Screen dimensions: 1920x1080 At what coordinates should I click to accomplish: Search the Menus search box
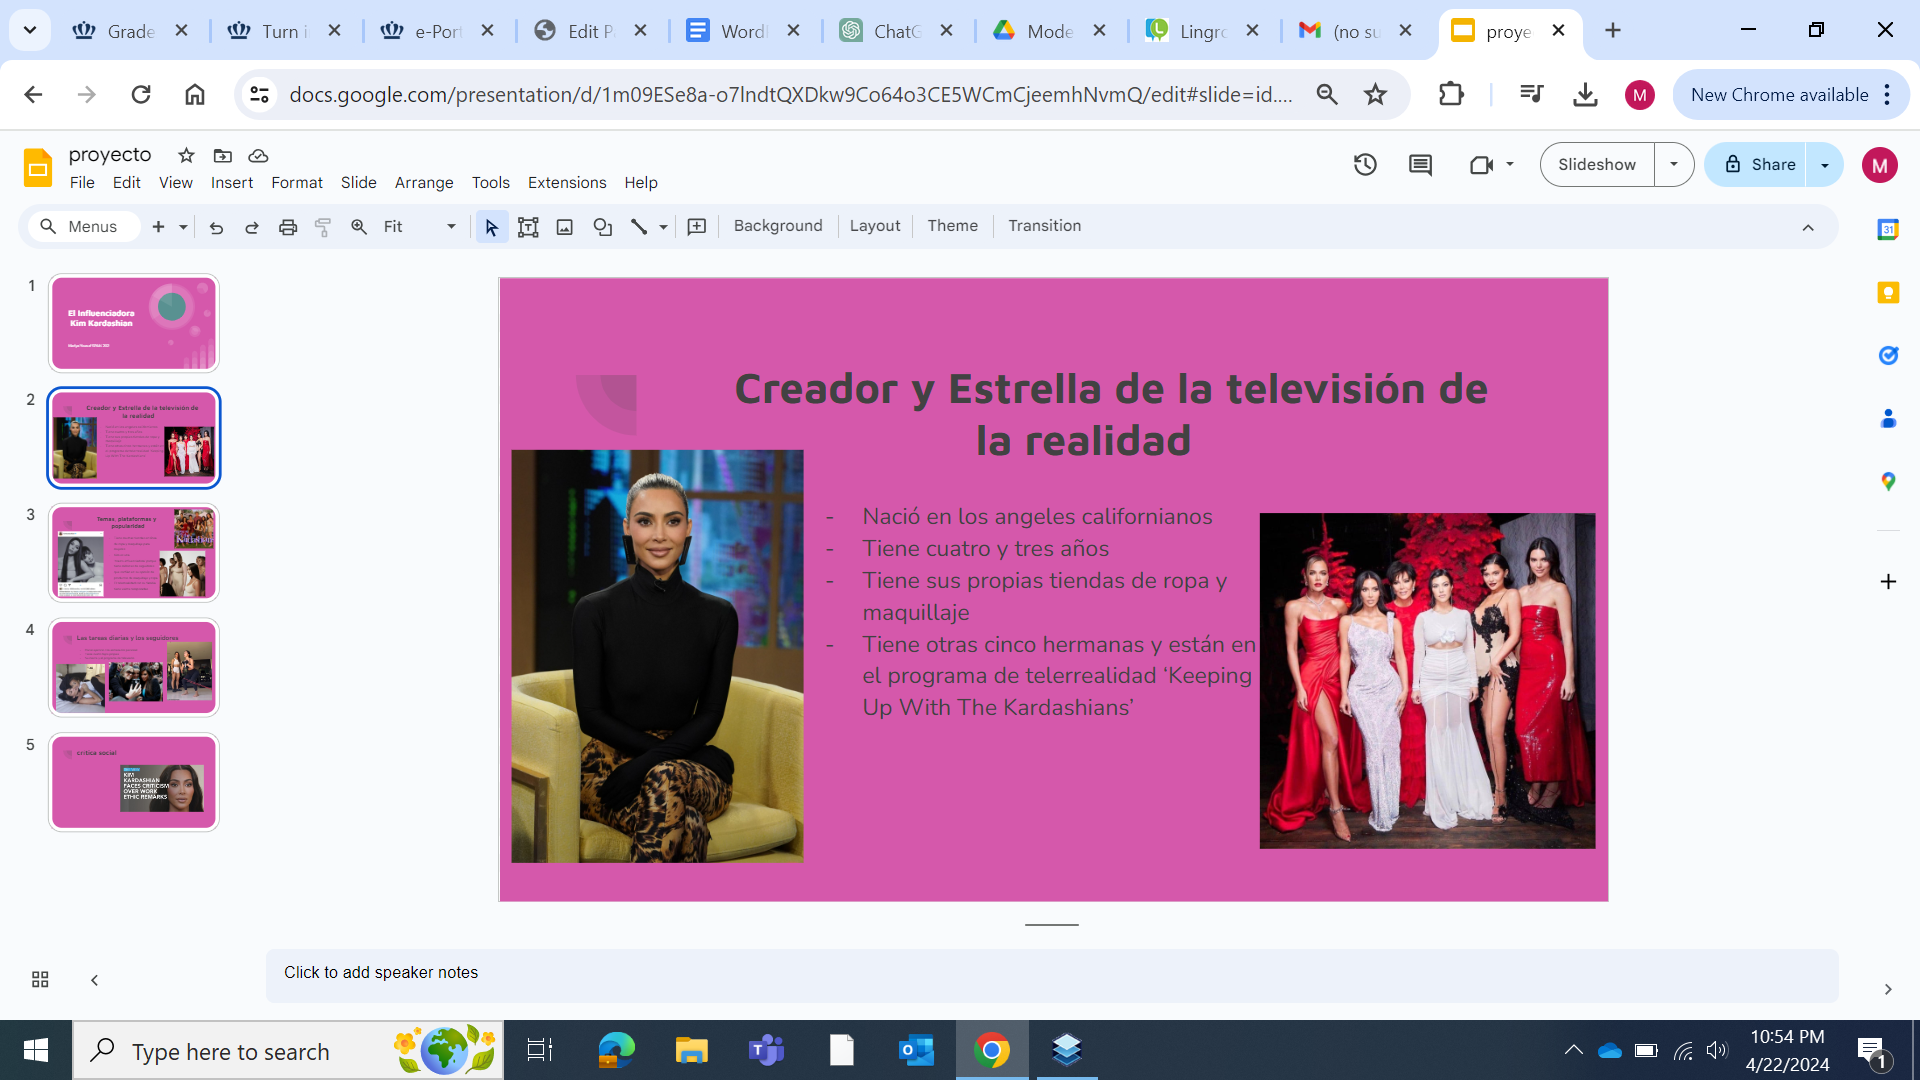pos(84,227)
